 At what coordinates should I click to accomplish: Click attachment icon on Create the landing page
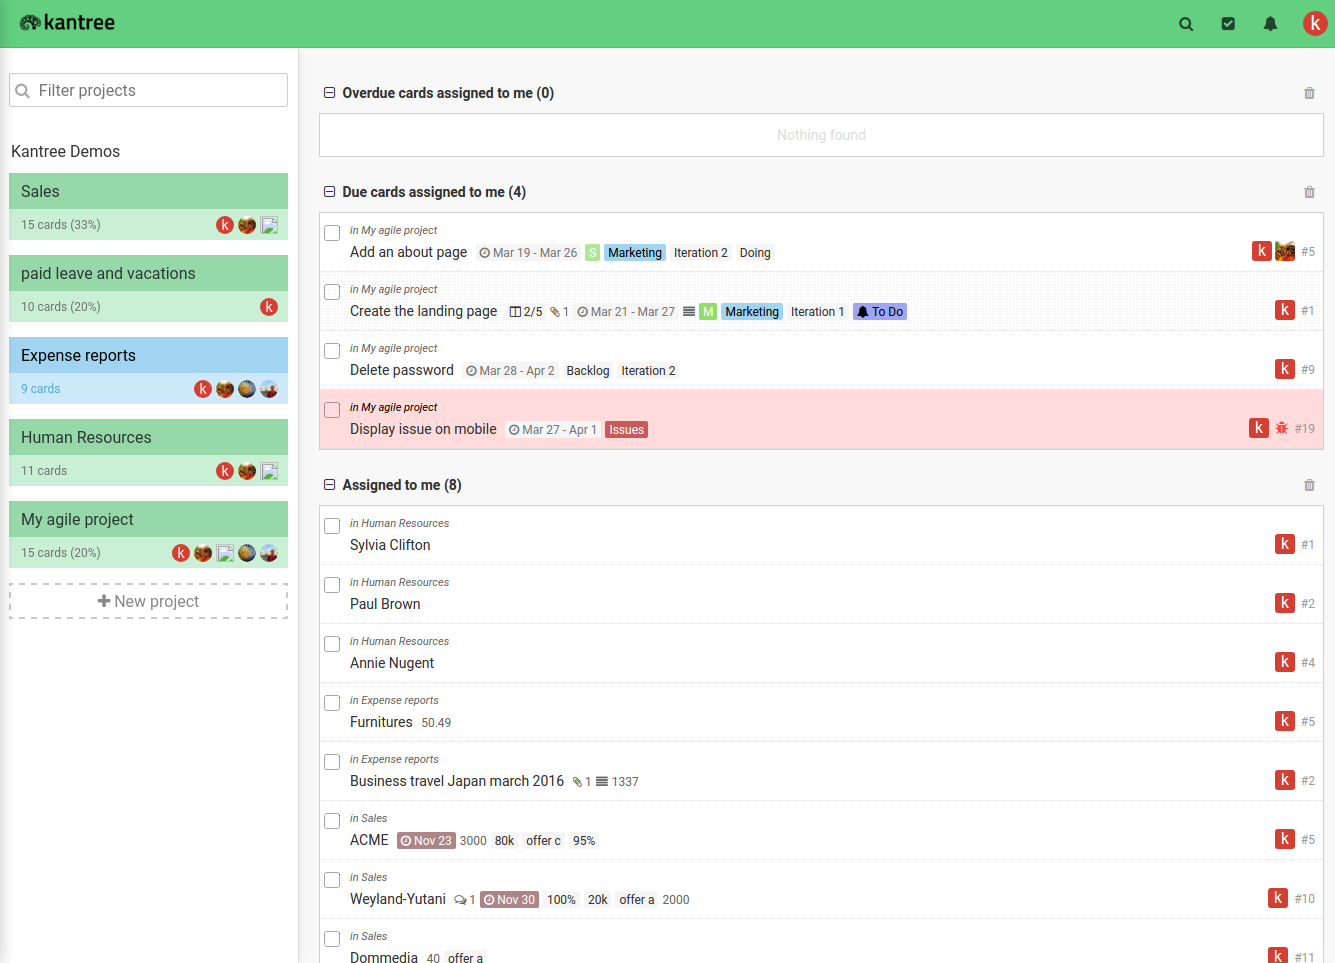click(x=559, y=312)
